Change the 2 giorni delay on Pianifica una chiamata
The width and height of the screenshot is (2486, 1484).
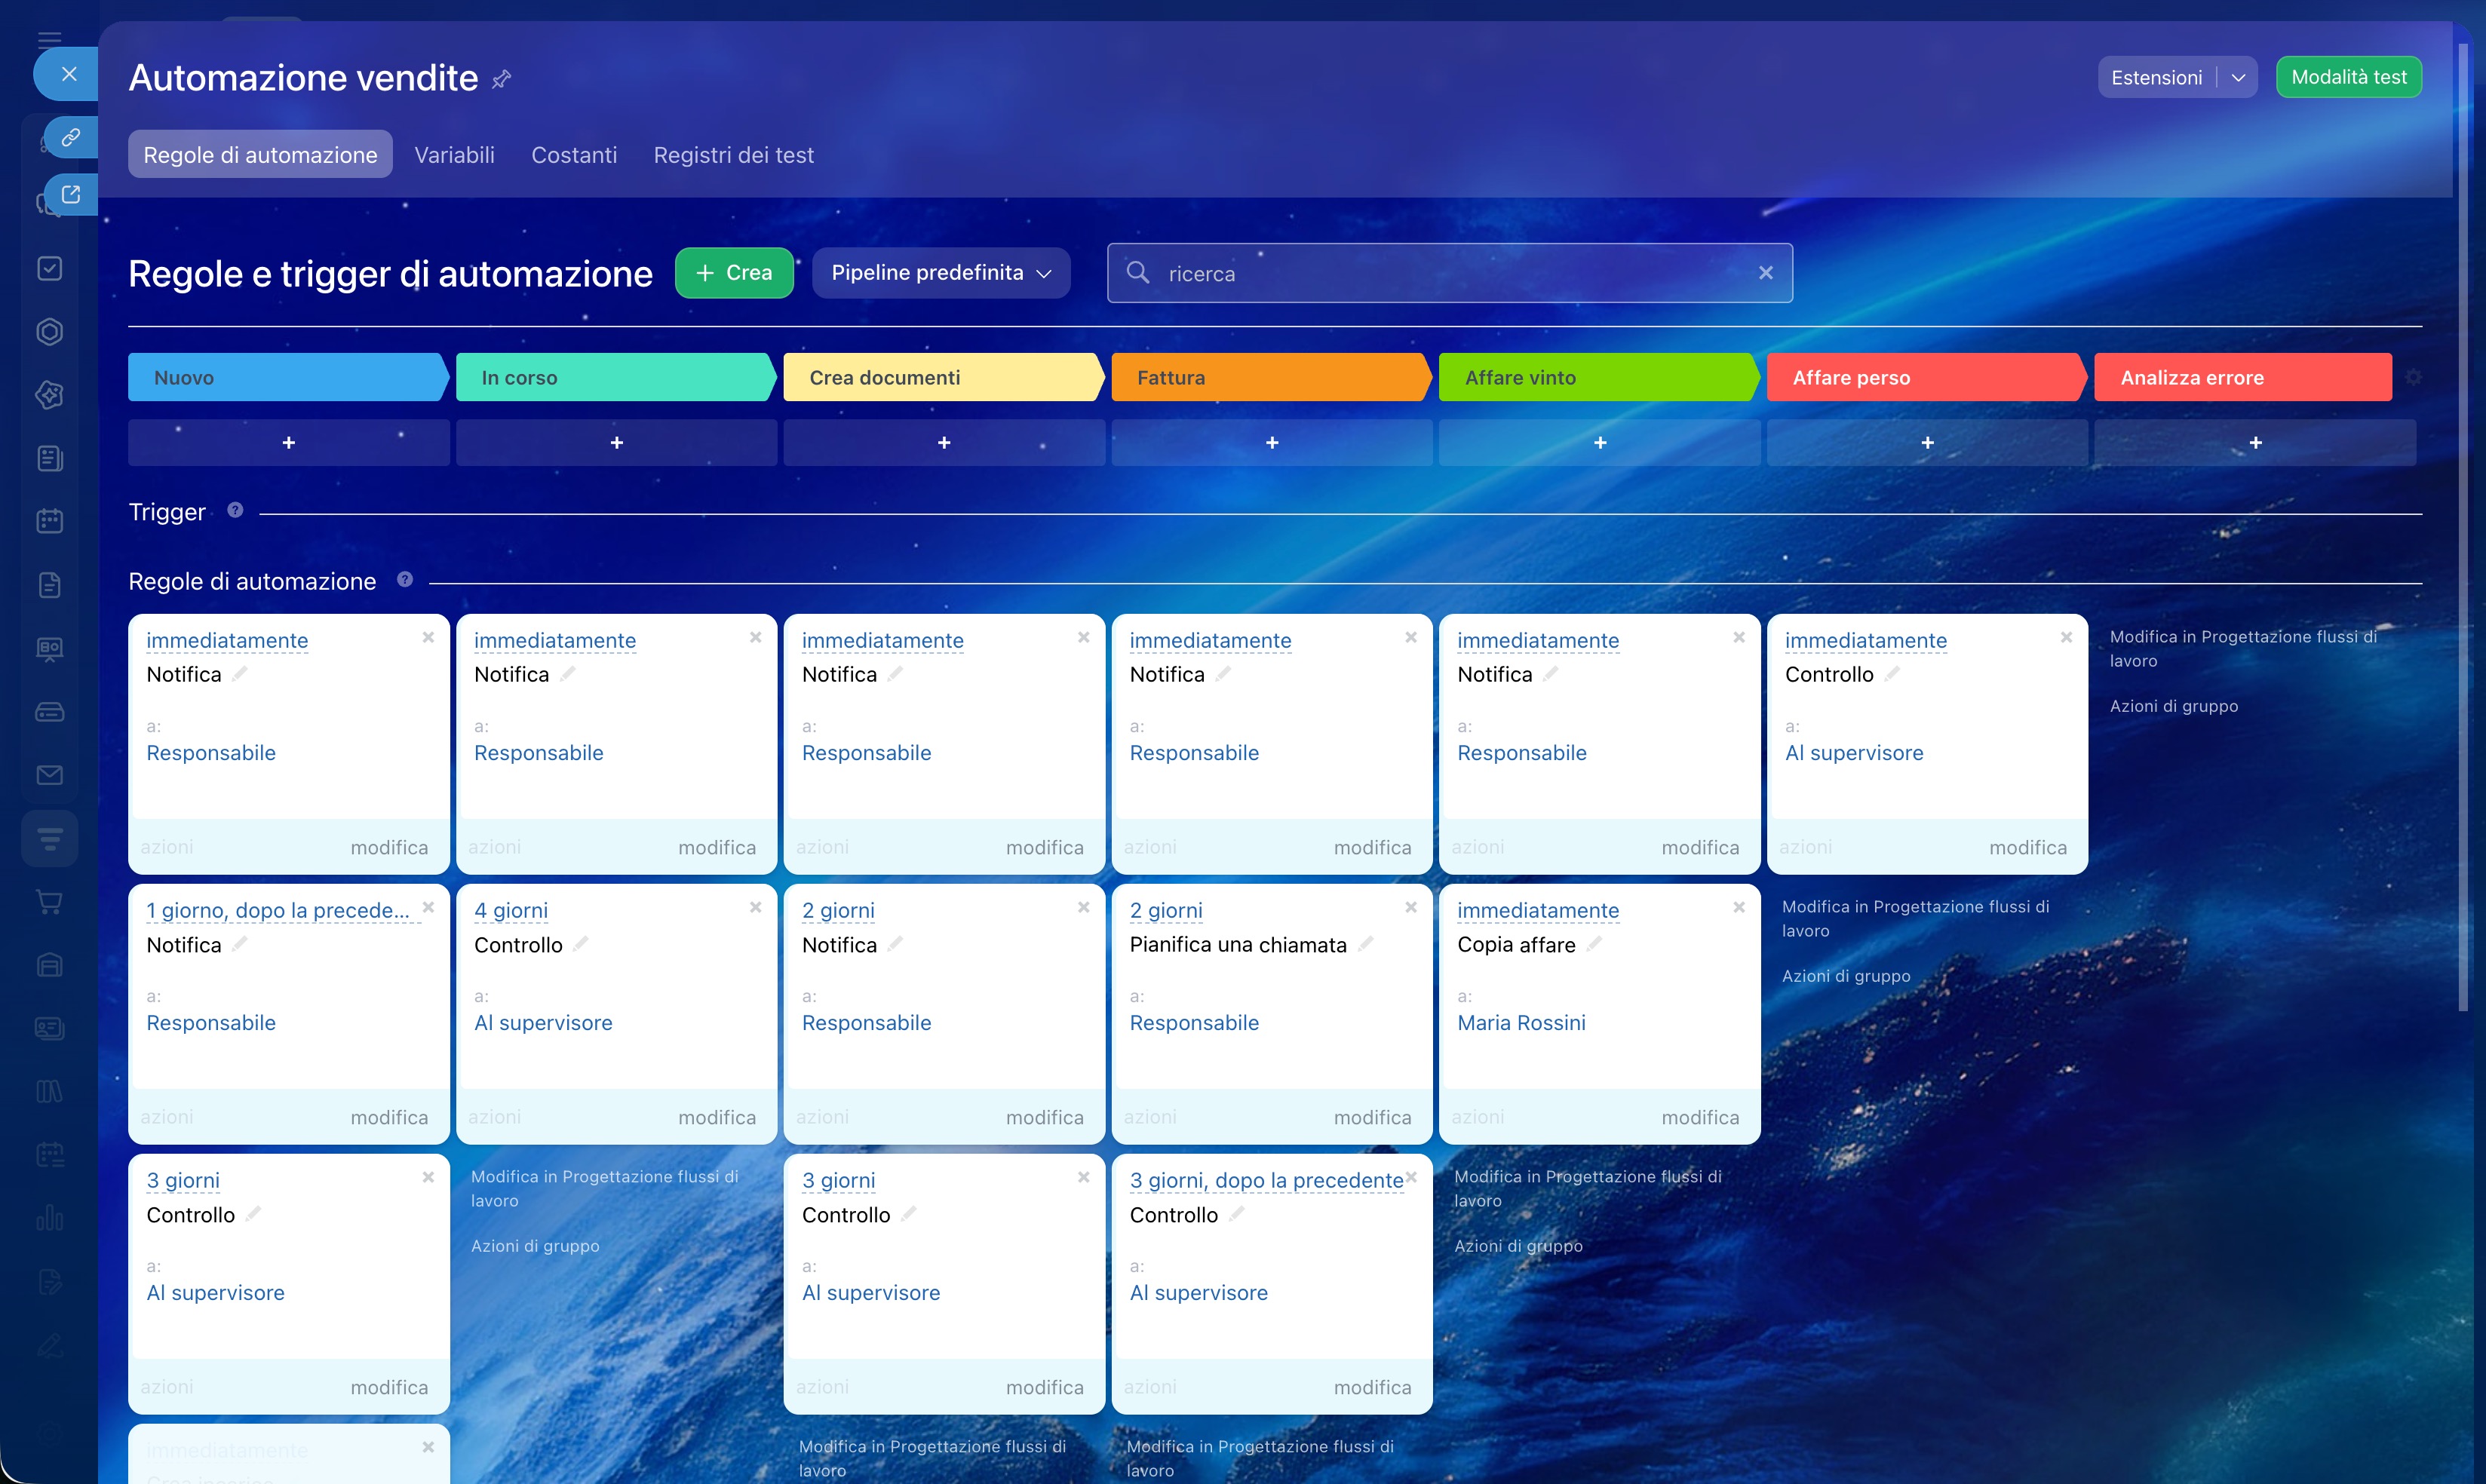[x=1166, y=911]
